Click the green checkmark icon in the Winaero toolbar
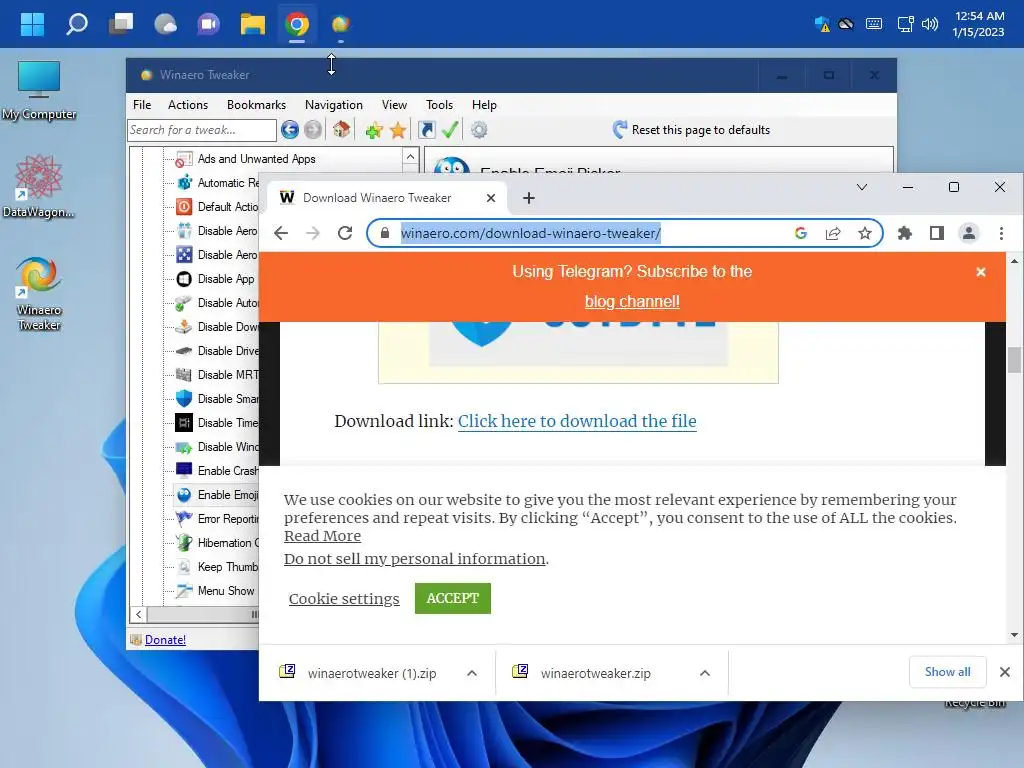 tap(449, 129)
